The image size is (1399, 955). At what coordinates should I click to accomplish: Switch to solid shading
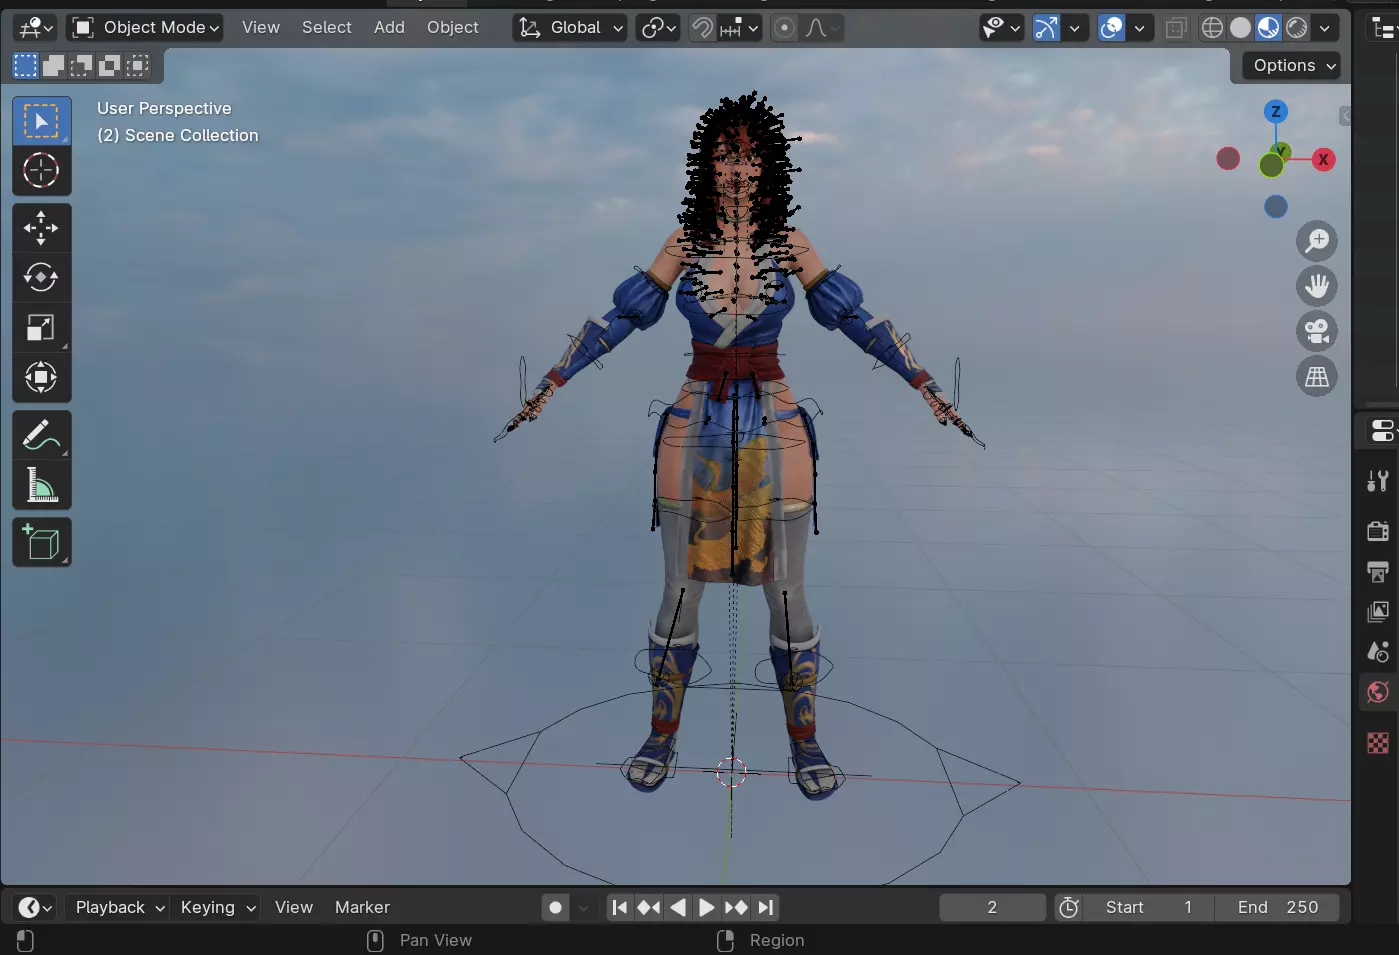[x=1240, y=28]
